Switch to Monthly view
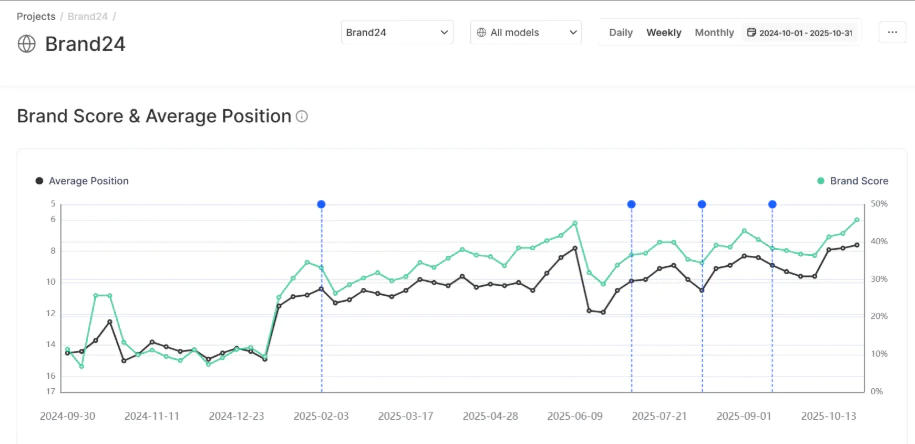915x444 pixels. [x=714, y=33]
